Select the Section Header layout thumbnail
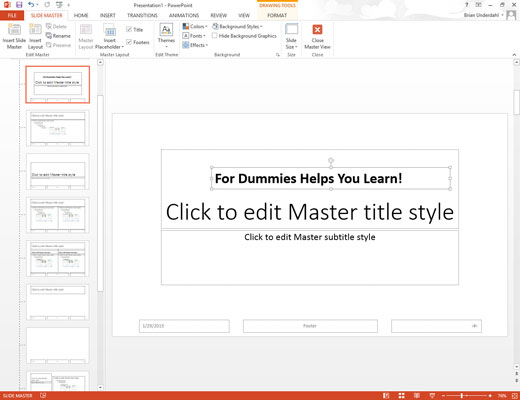This screenshot has width=520, height=400. point(58,171)
